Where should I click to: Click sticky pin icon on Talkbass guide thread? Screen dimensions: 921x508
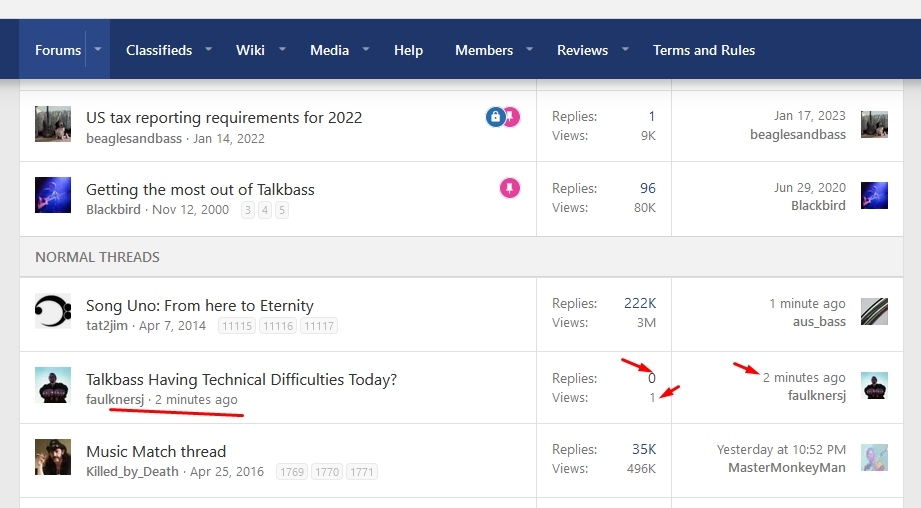pyautogui.click(x=510, y=188)
